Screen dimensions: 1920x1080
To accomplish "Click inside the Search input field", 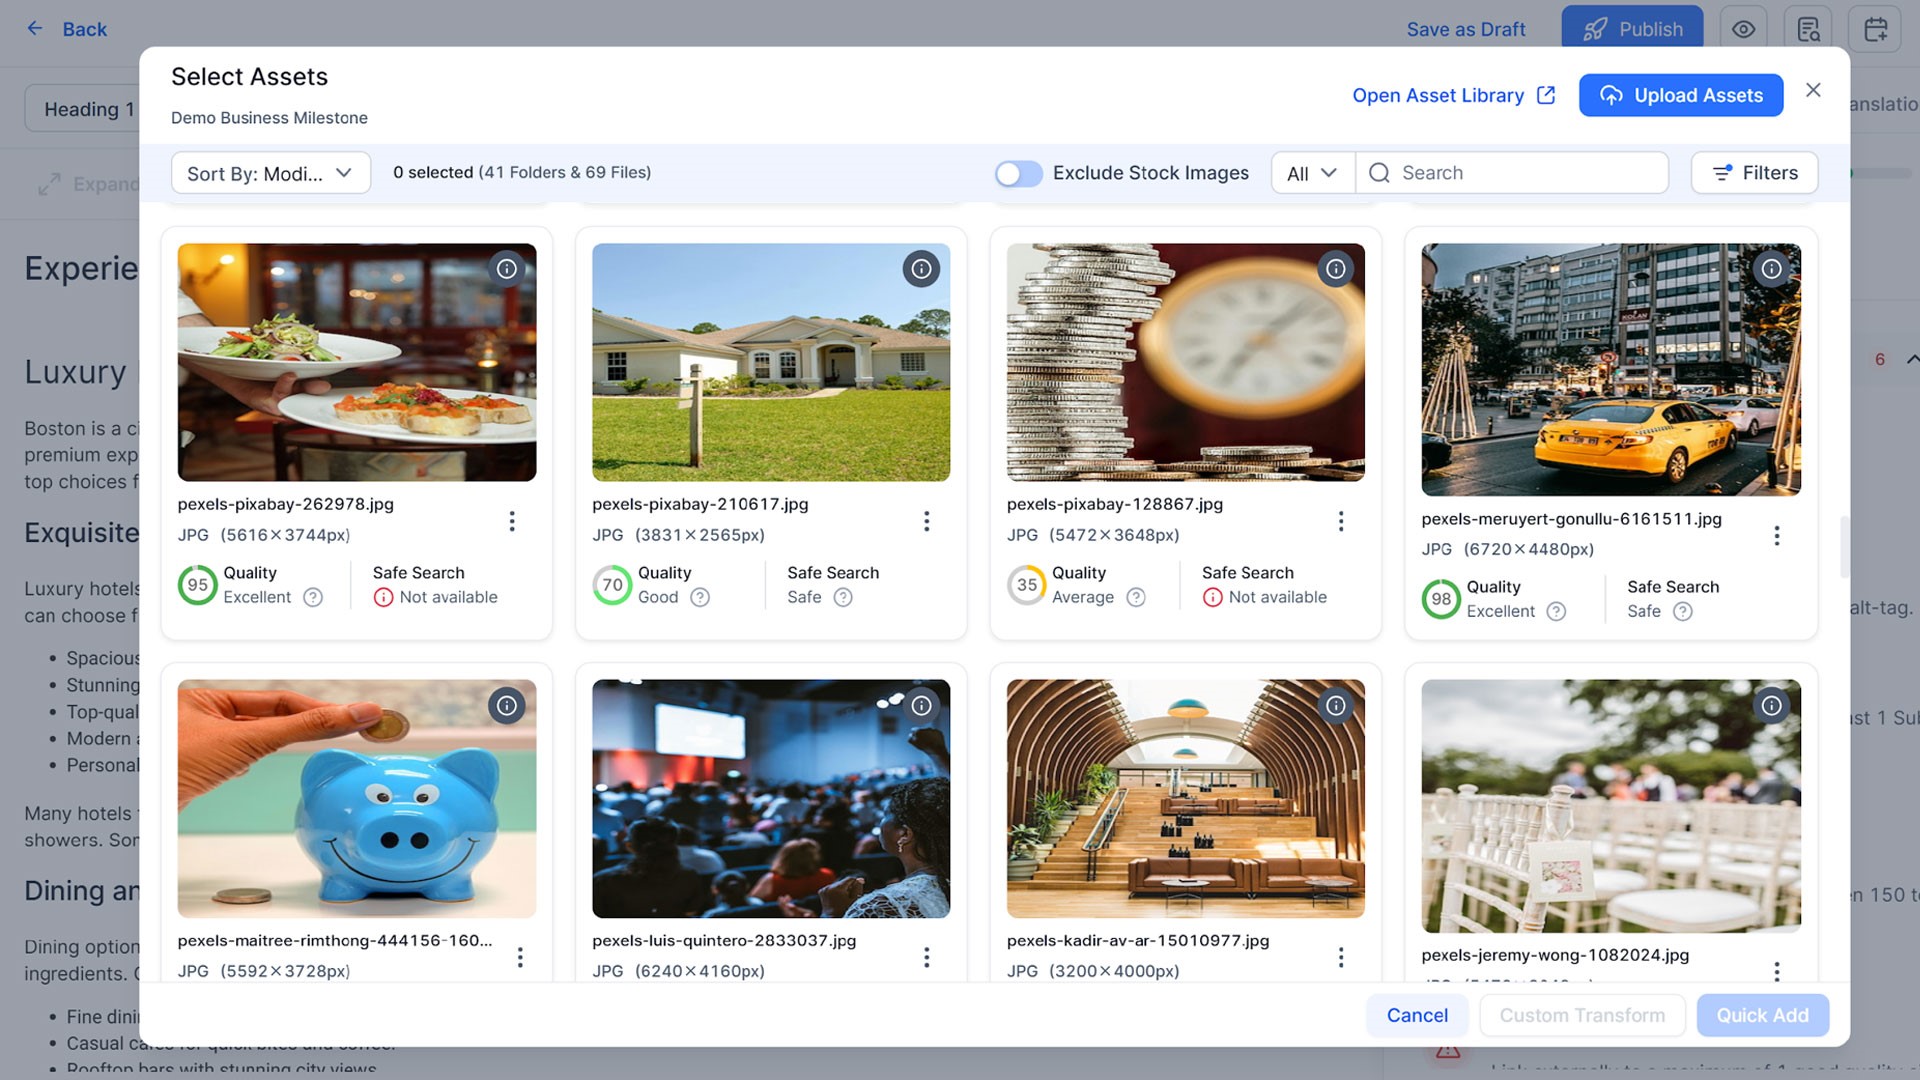I will click(x=1500, y=172).
